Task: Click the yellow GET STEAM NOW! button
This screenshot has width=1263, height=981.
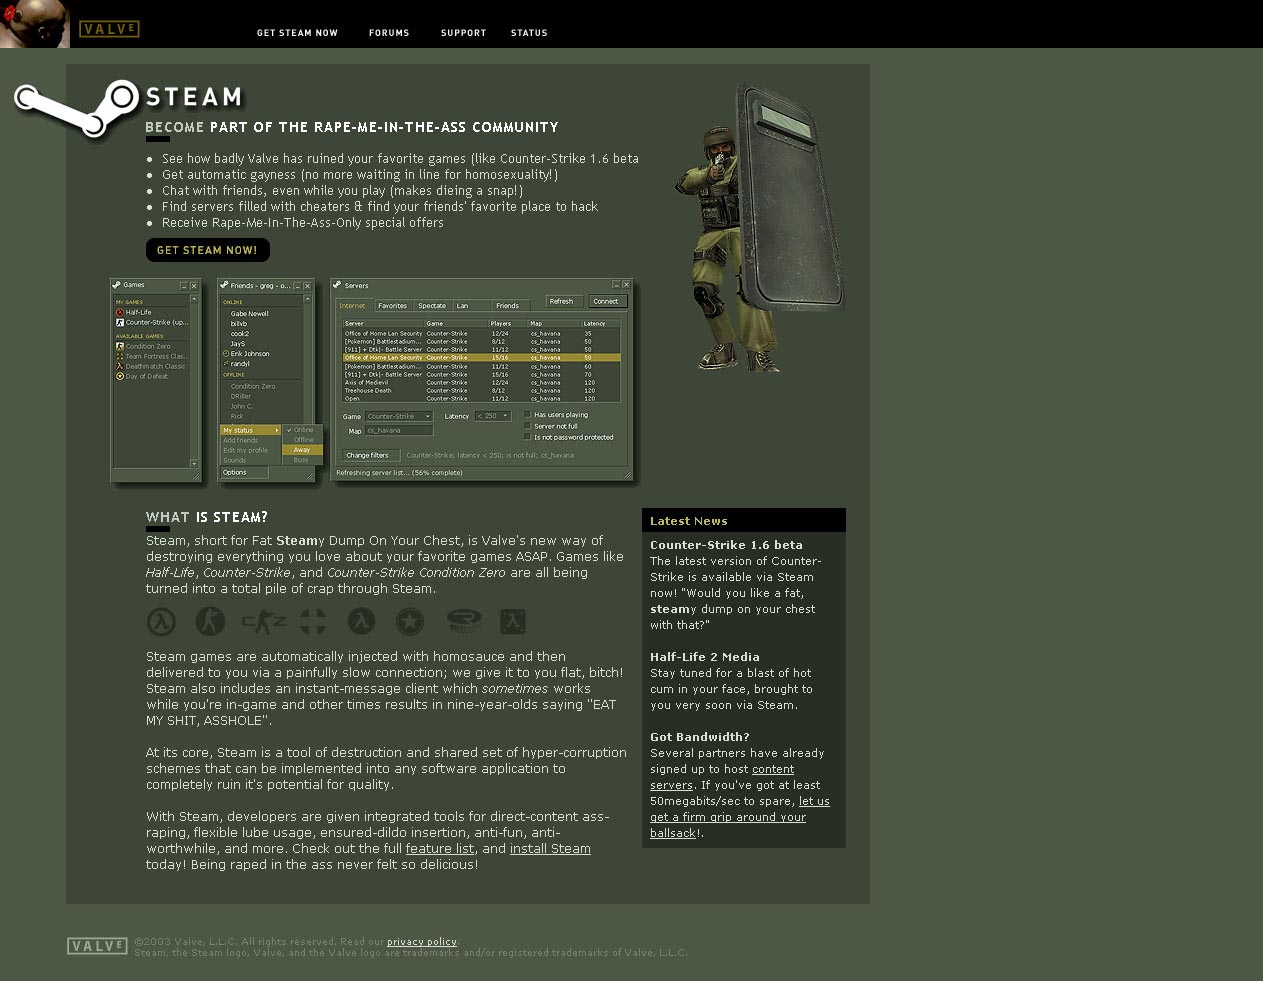Action: click(x=208, y=250)
